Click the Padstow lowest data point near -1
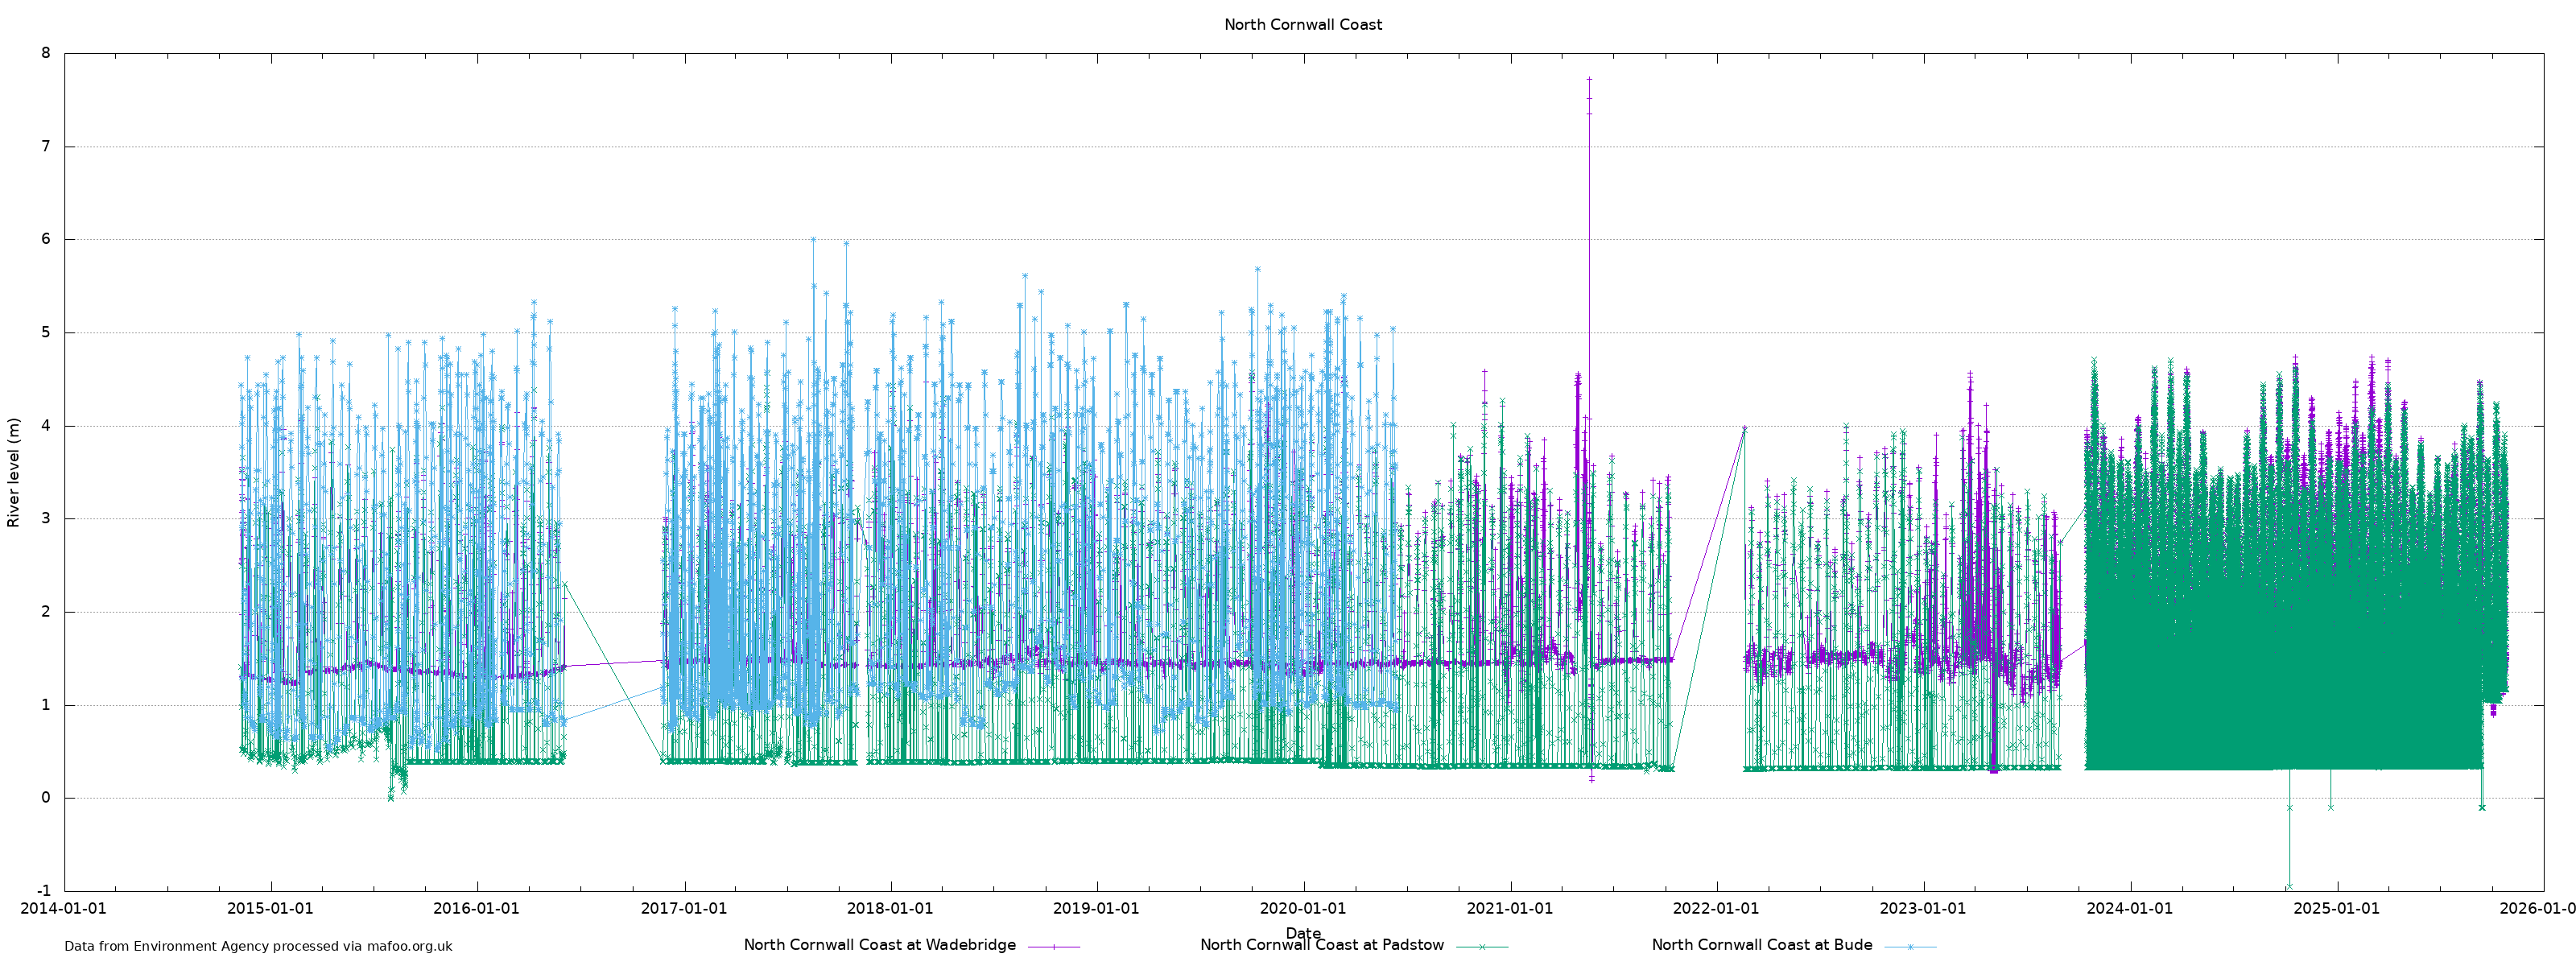This screenshot has height=966, width=2576. coord(2289,887)
